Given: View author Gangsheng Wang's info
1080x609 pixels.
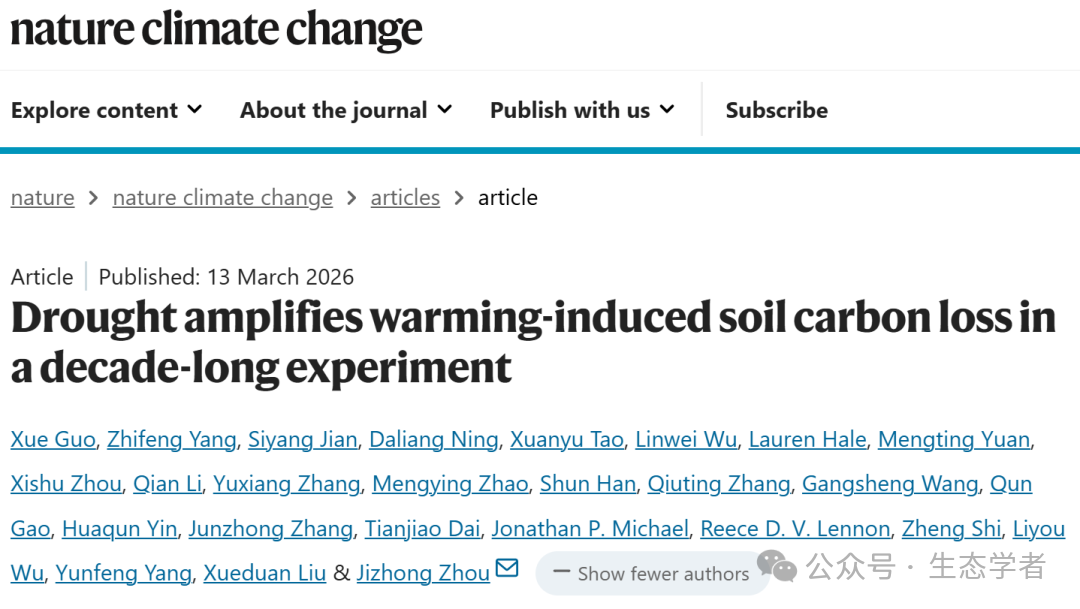Looking at the screenshot, I should pos(889,484).
